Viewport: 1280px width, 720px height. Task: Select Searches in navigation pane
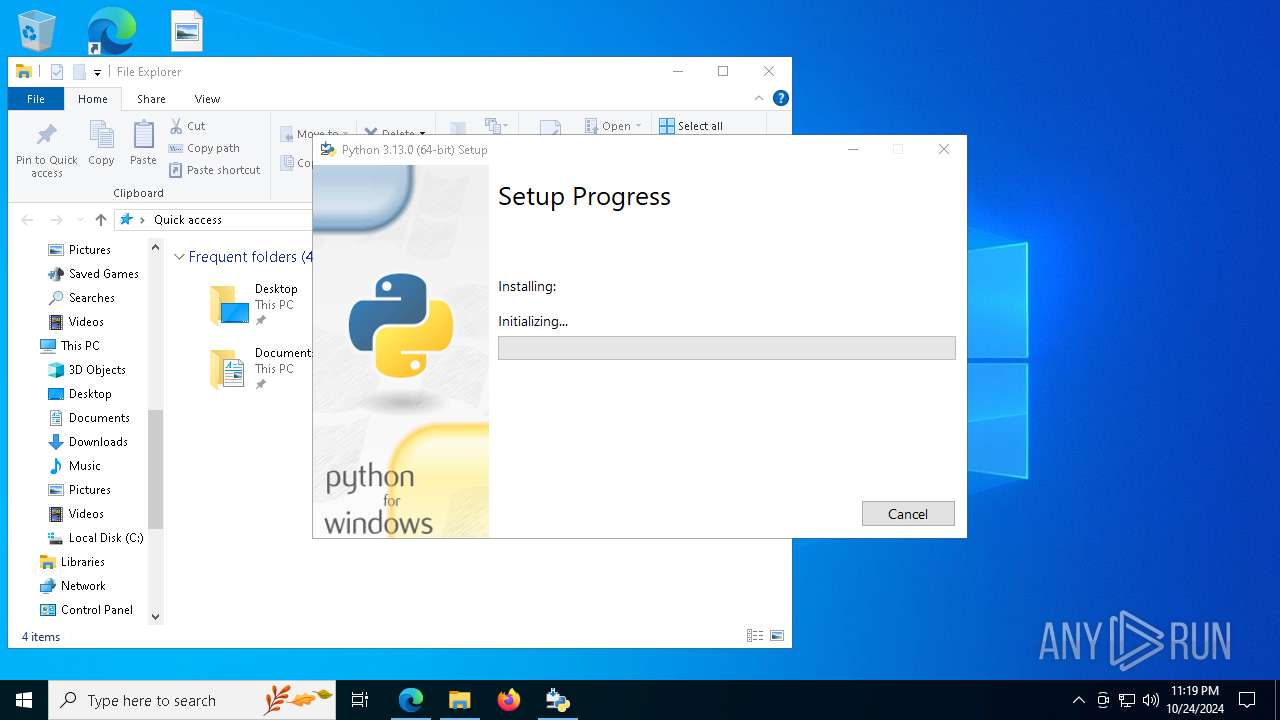click(81, 298)
